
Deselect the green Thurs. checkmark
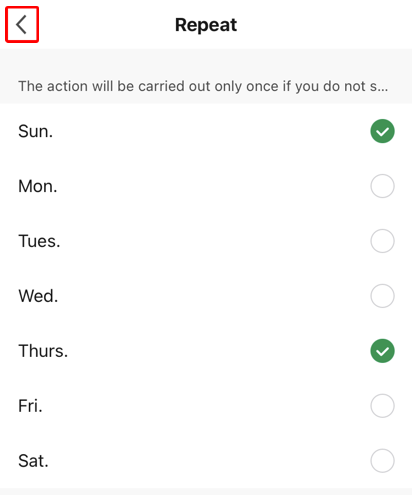(x=382, y=351)
